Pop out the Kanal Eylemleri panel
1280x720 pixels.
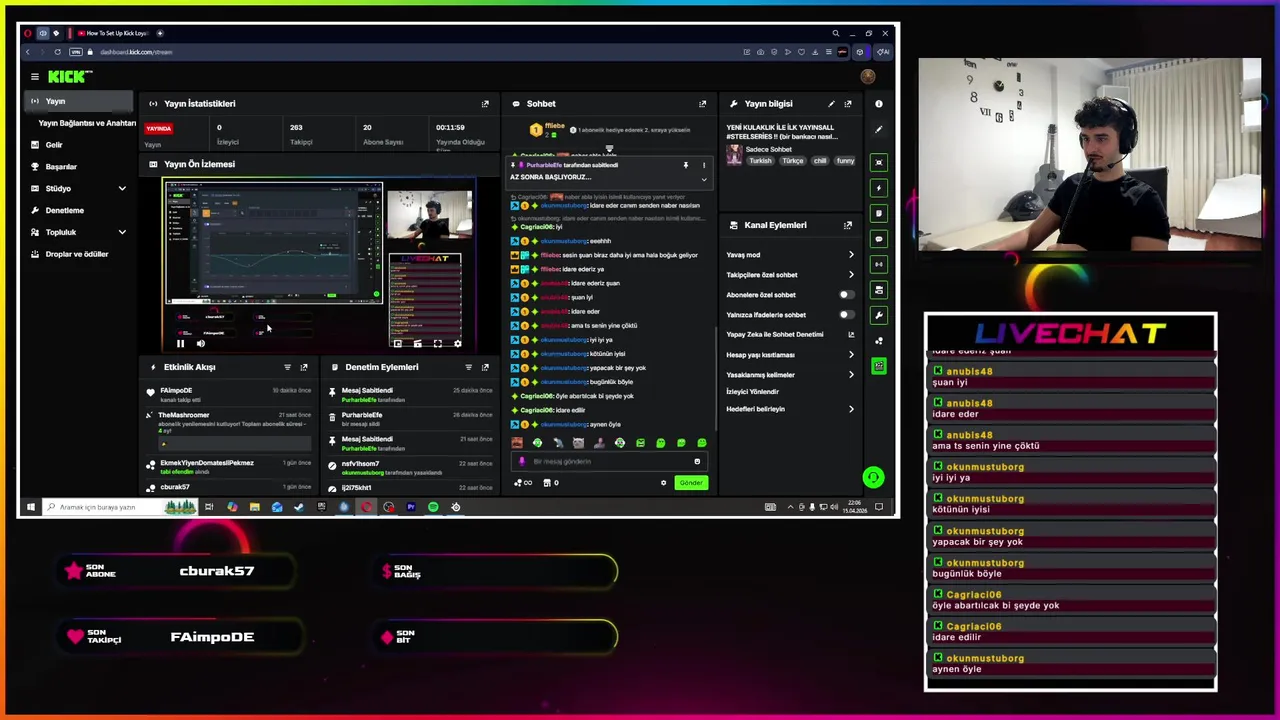[848, 225]
